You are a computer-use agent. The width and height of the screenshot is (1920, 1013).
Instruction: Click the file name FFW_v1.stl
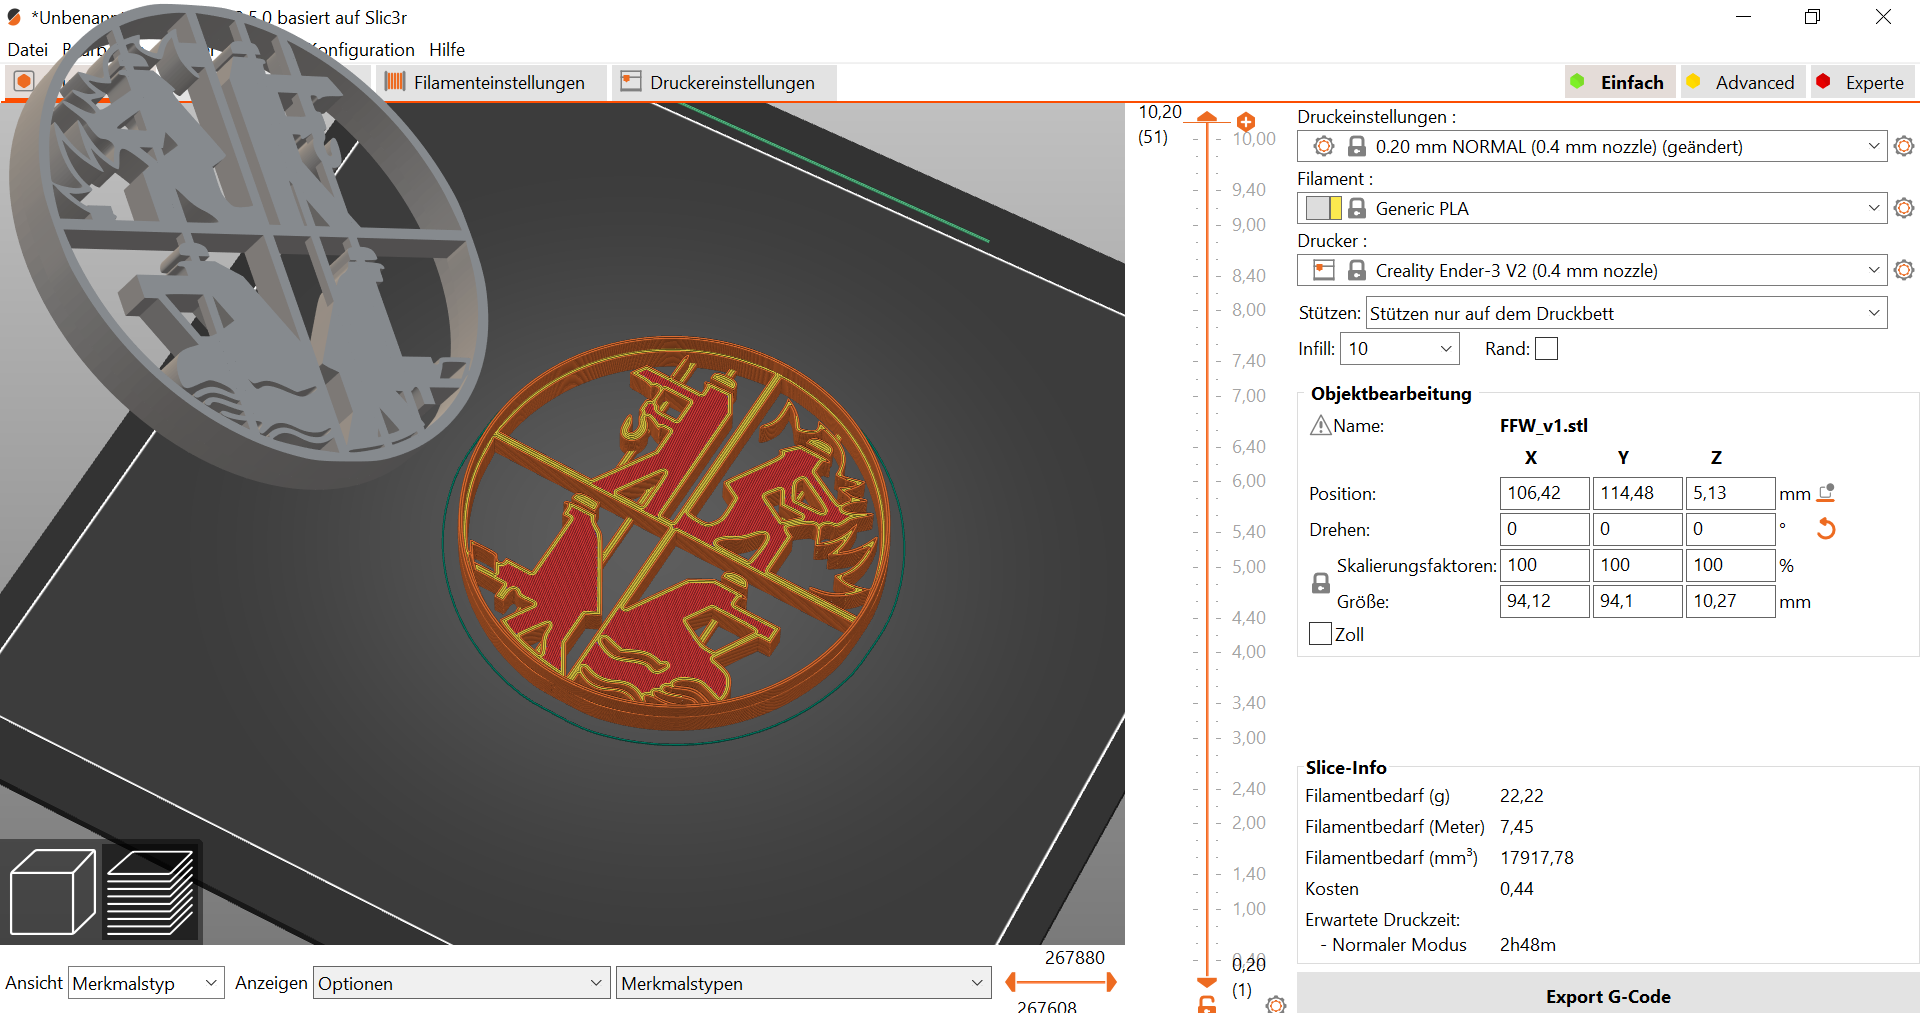point(1544,425)
